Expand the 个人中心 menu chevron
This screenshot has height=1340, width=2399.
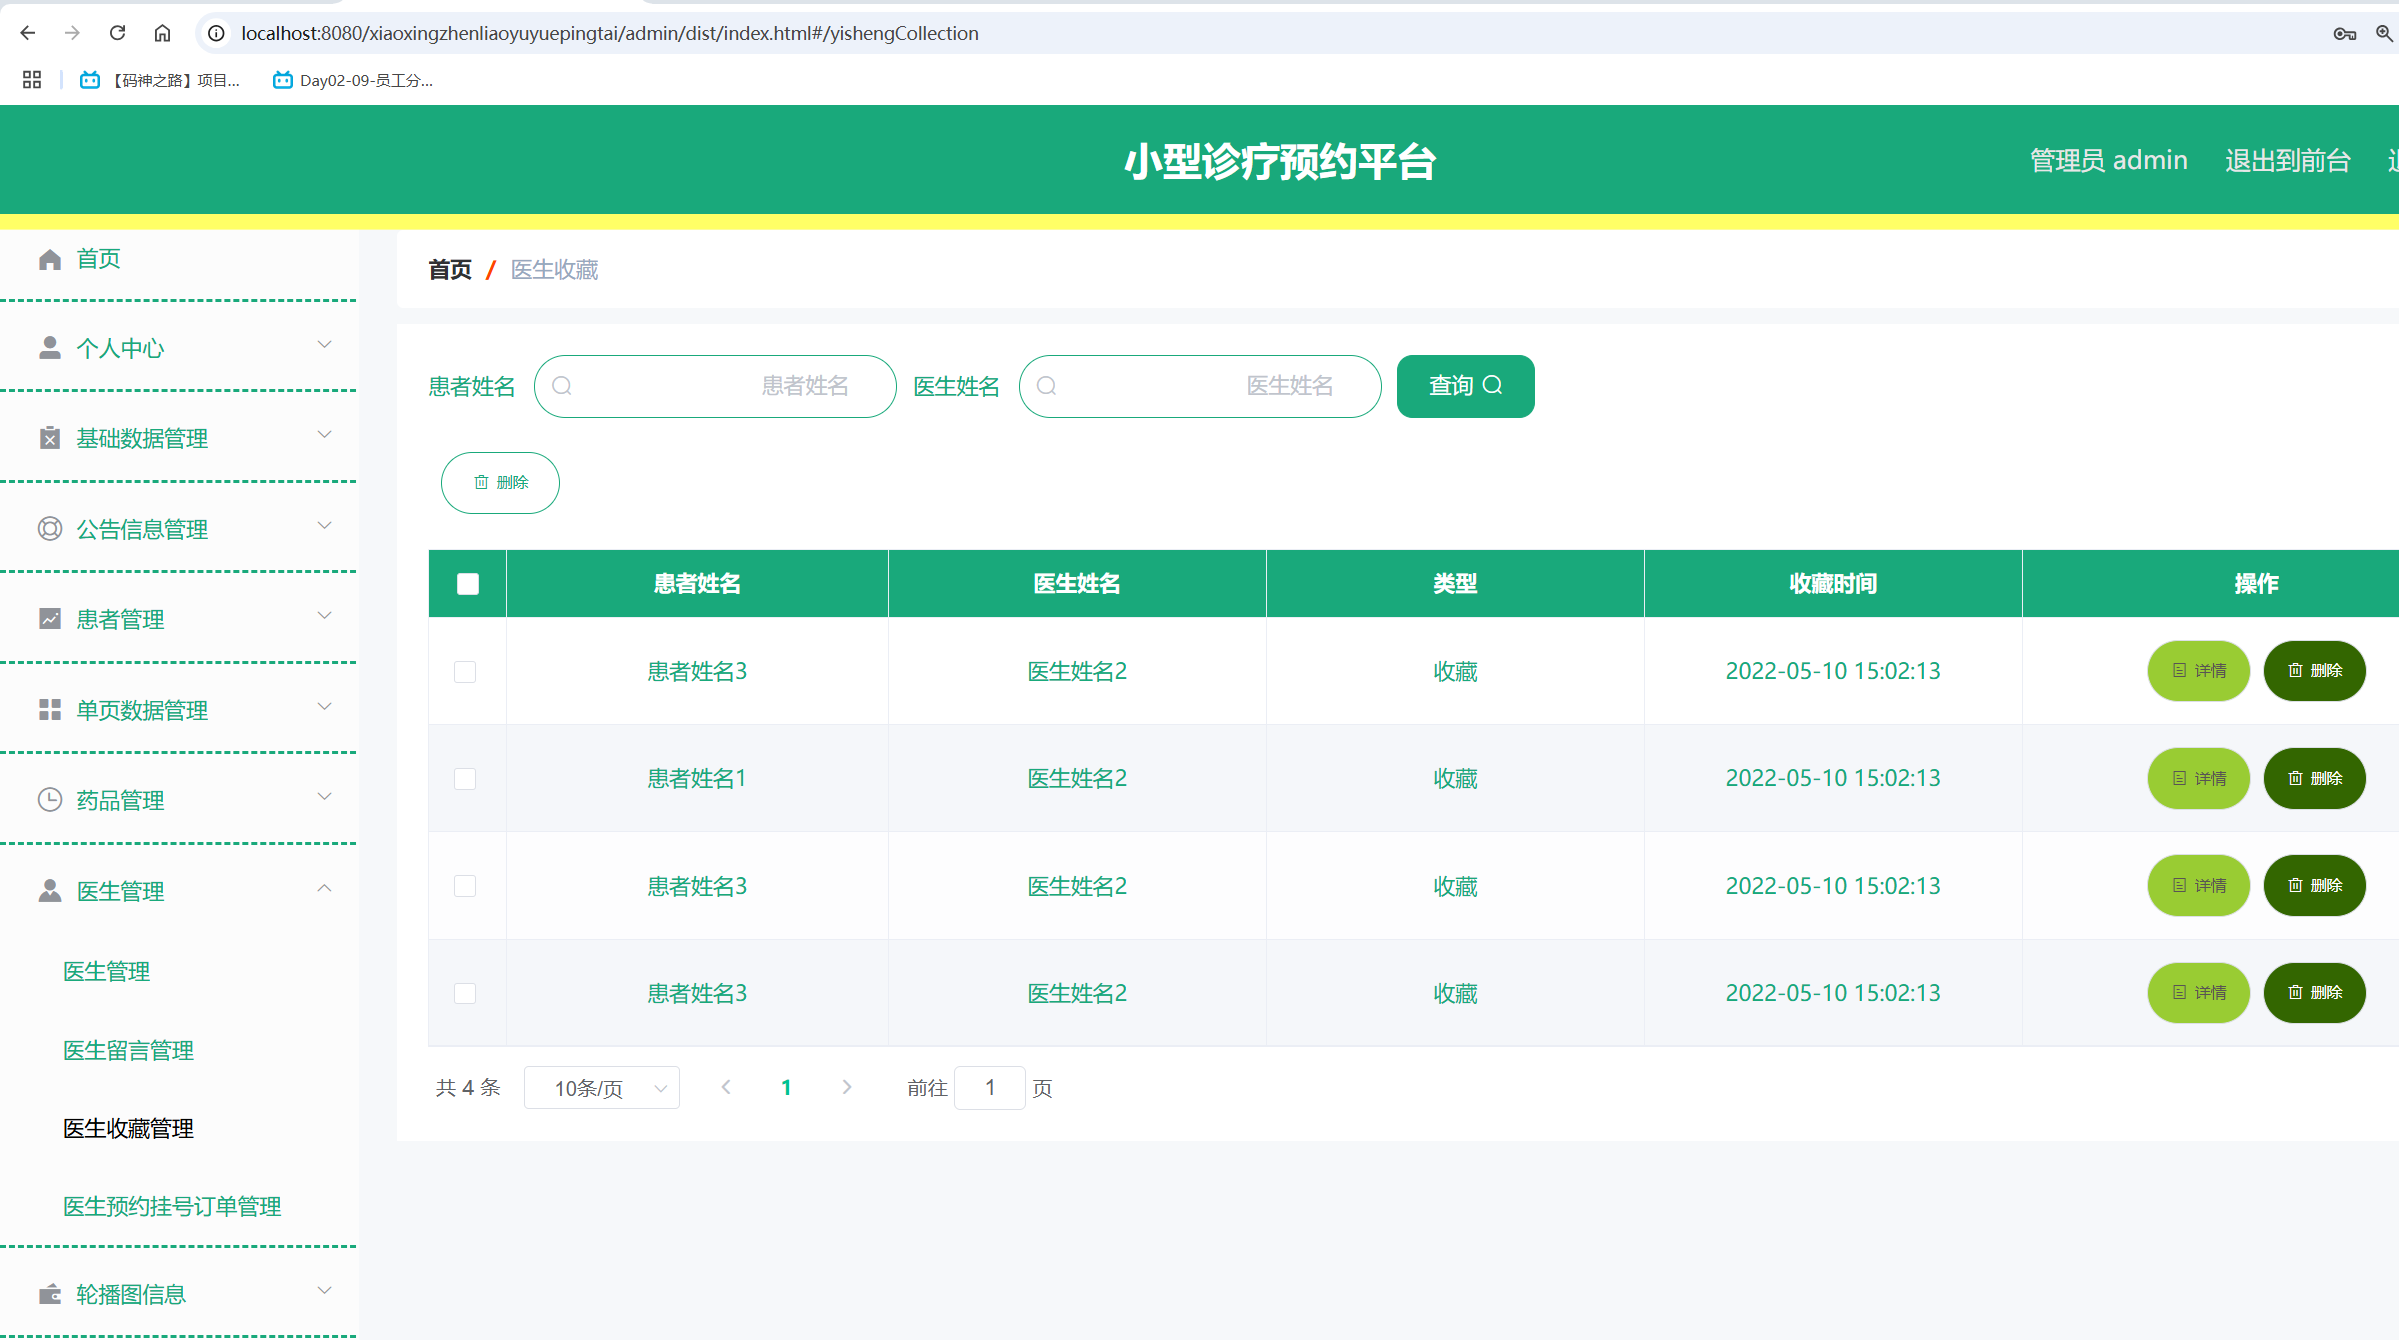[325, 345]
